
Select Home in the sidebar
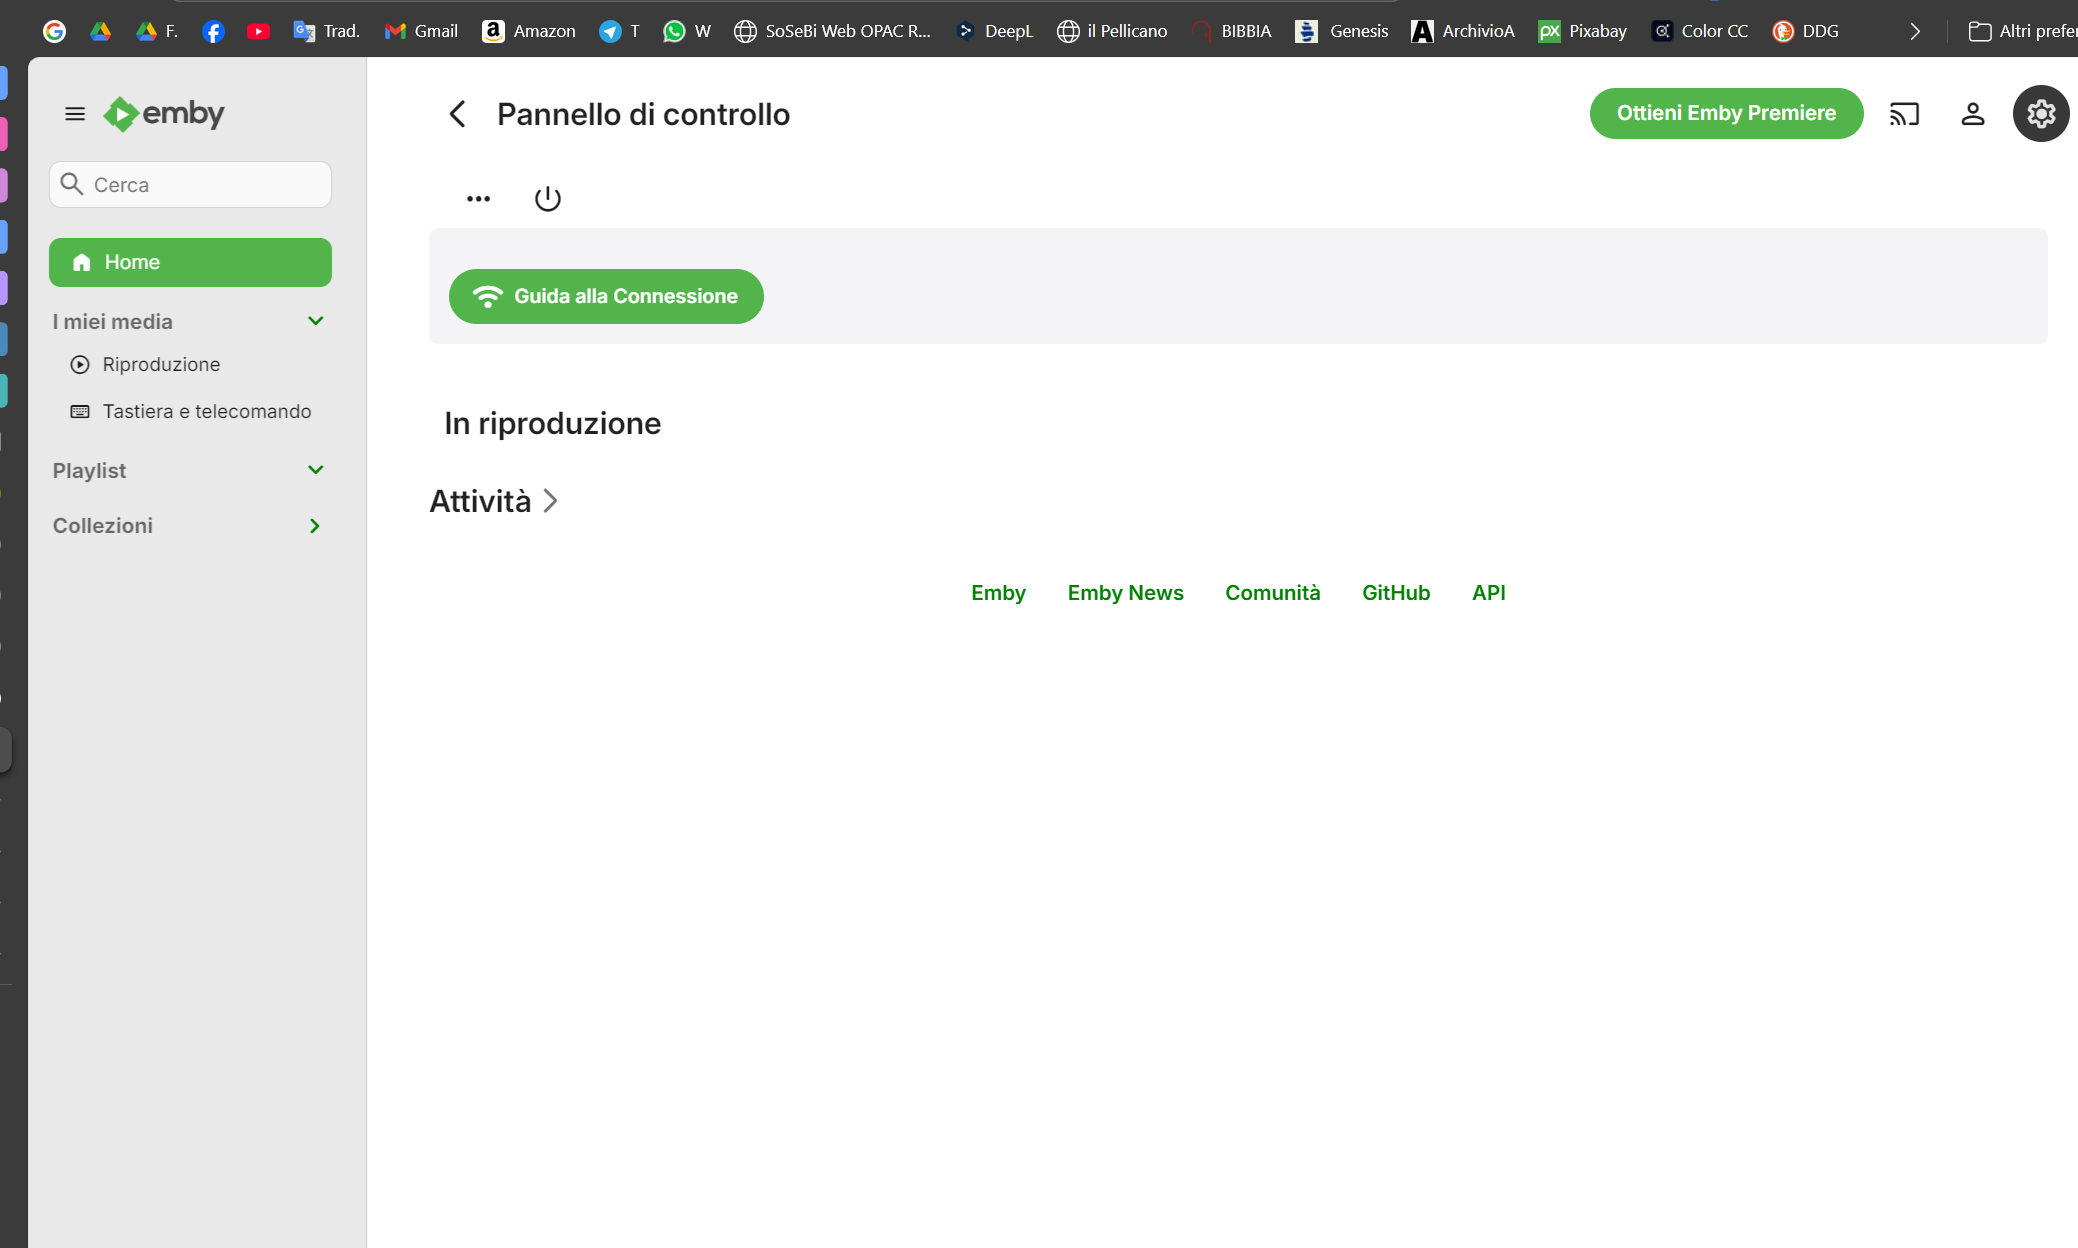coord(190,262)
